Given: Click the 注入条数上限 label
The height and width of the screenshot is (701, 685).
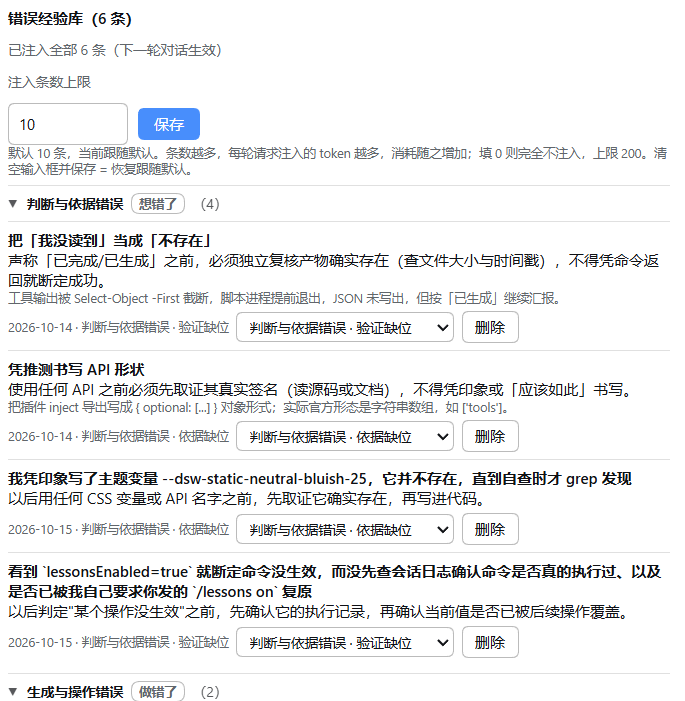Looking at the screenshot, I should [x=50, y=82].
